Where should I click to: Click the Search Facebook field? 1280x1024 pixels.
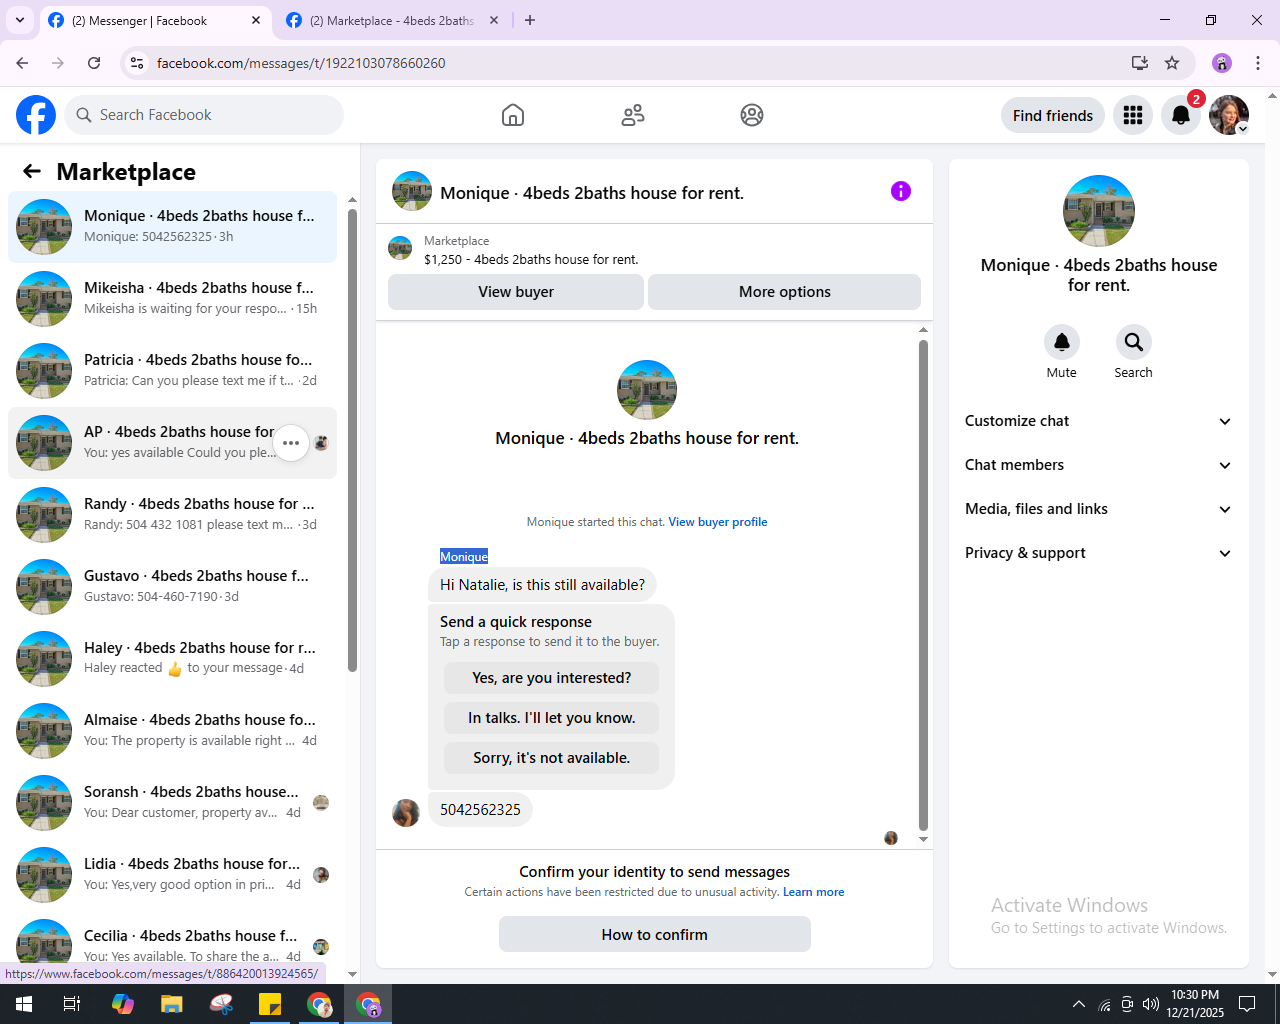[204, 115]
